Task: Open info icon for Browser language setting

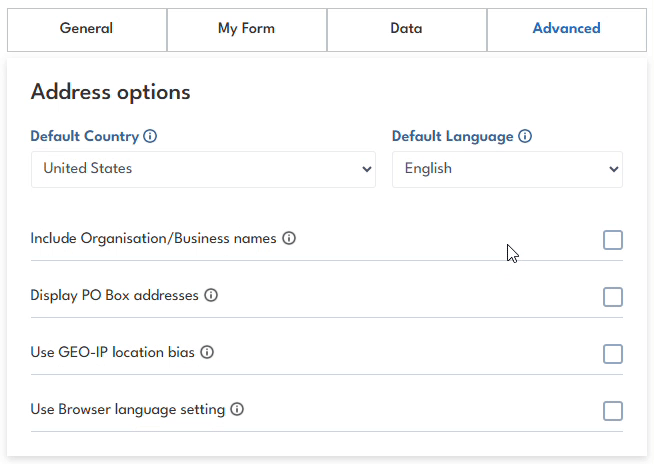Action: (237, 409)
